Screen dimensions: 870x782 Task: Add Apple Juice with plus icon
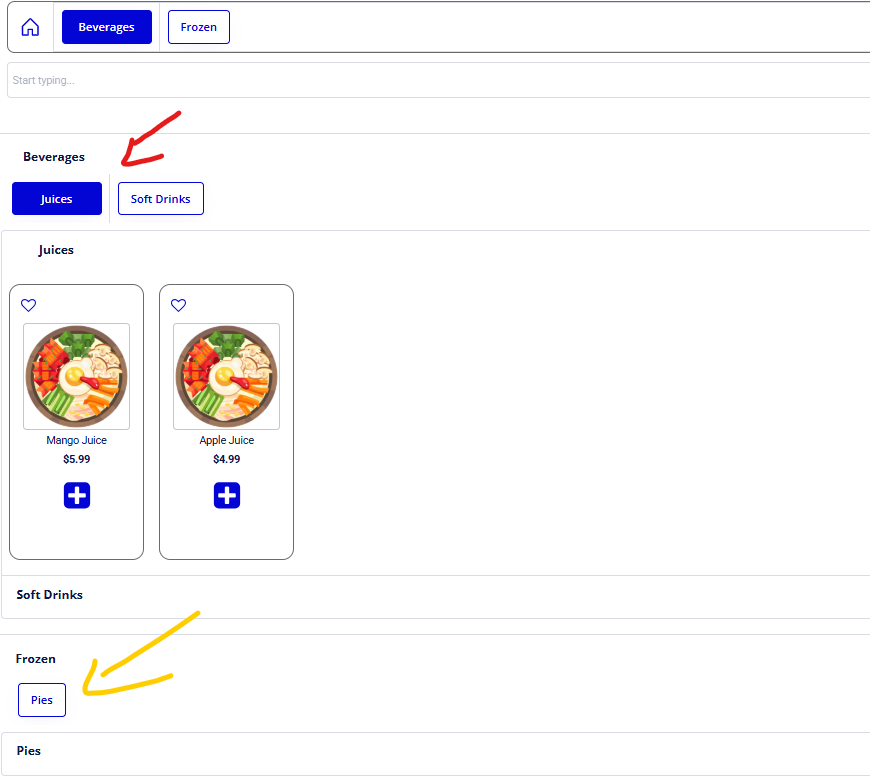(226, 495)
